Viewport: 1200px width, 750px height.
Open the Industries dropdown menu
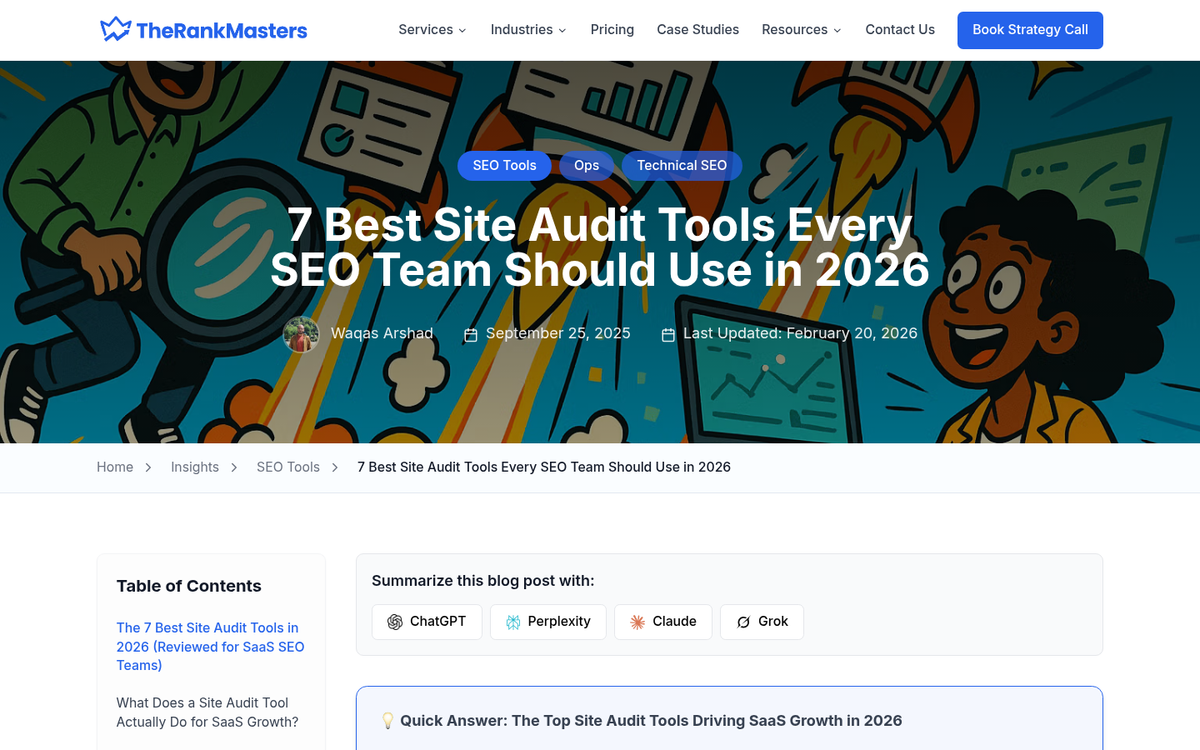528,30
